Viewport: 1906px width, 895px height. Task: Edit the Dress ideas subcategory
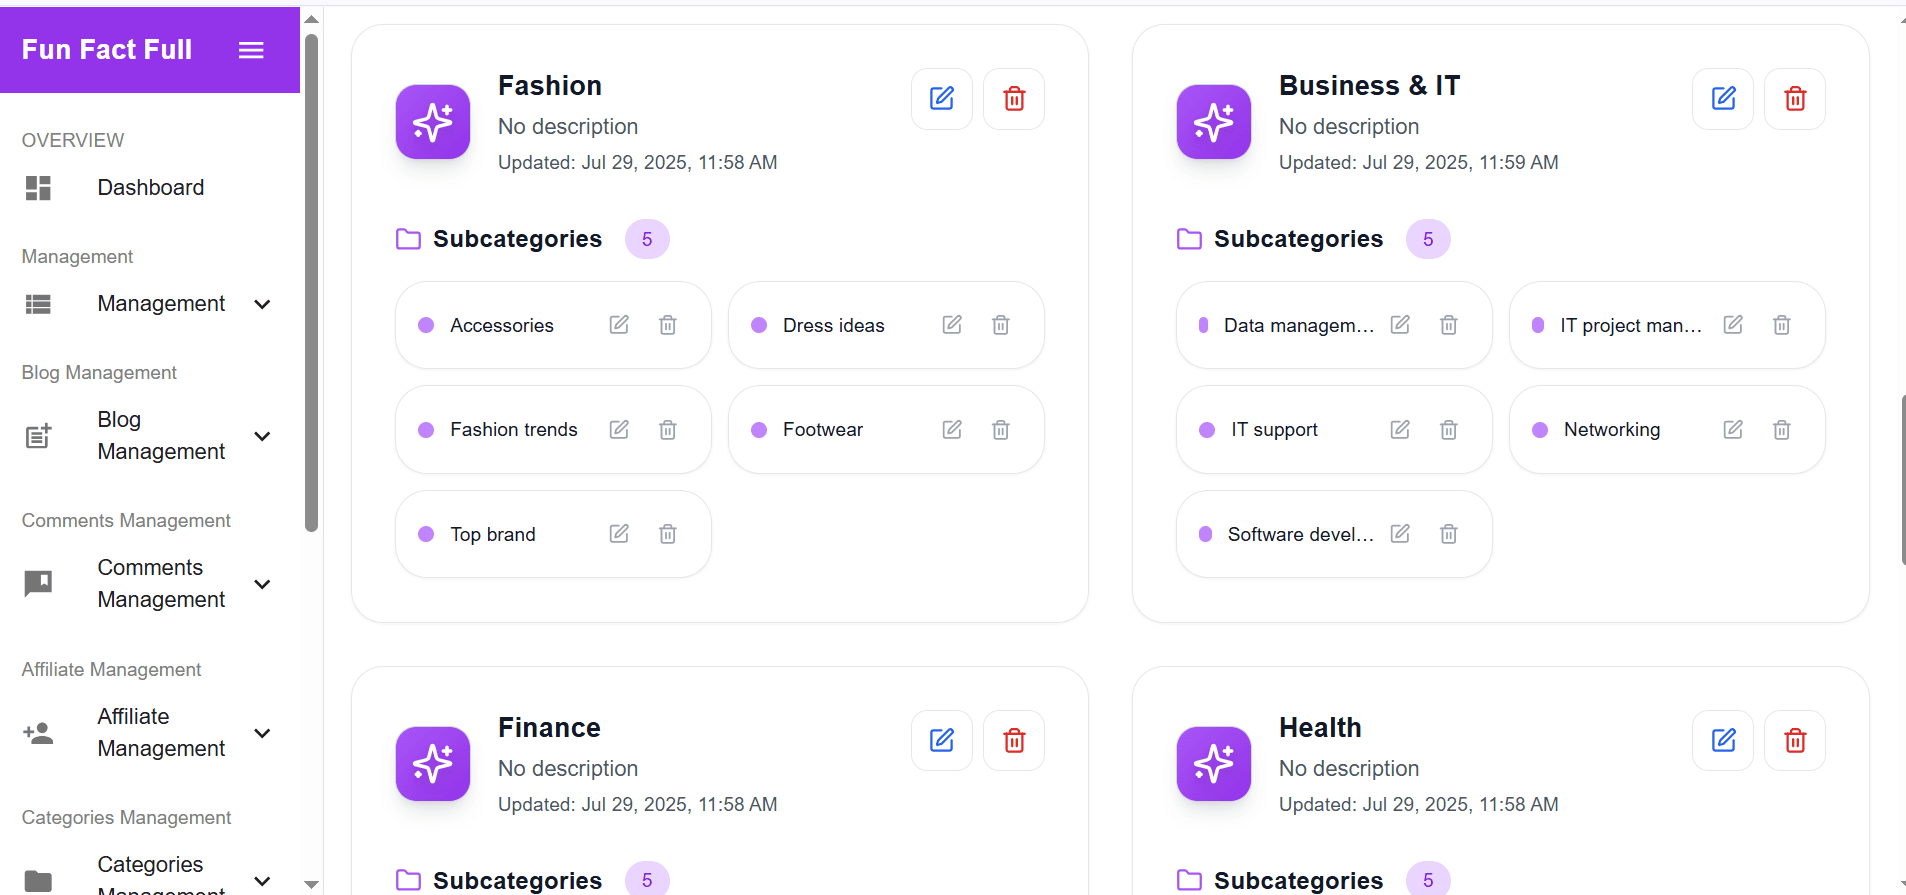click(952, 325)
